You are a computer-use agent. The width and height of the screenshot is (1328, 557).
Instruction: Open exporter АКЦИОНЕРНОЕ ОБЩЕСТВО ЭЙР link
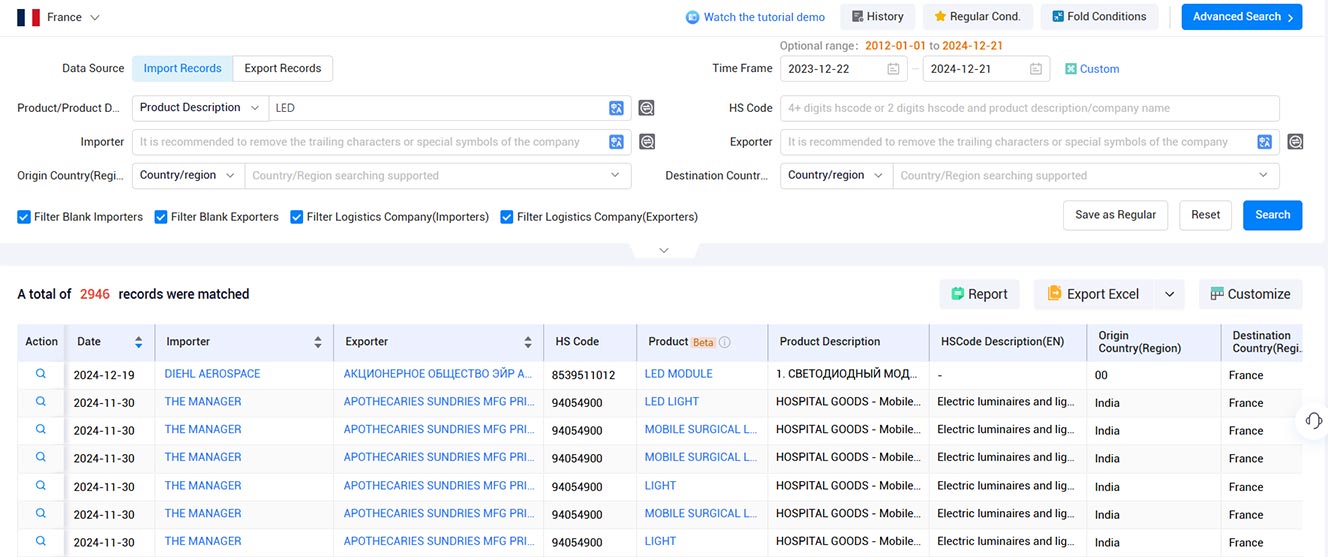point(438,374)
